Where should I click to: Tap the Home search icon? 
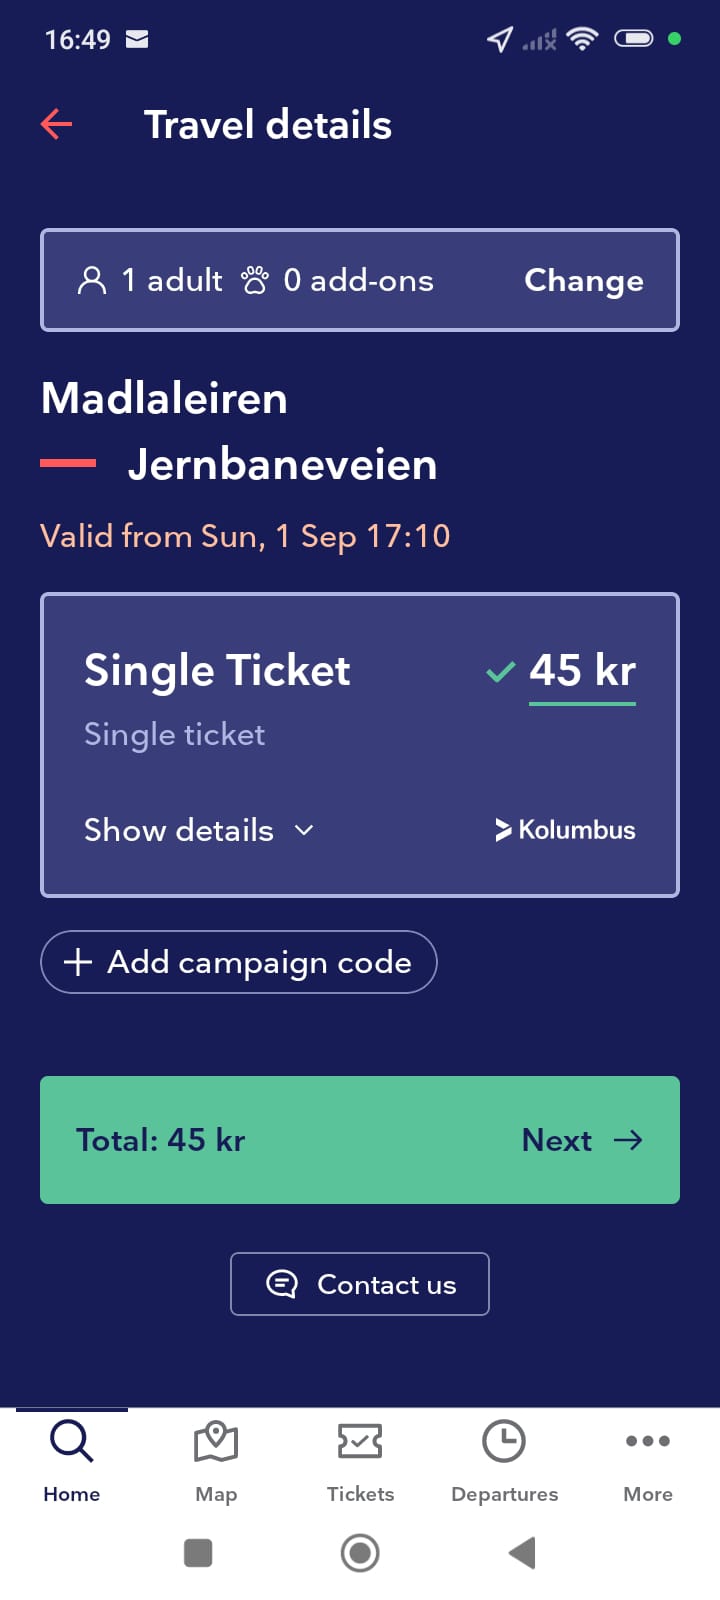[x=72, y=1441]
